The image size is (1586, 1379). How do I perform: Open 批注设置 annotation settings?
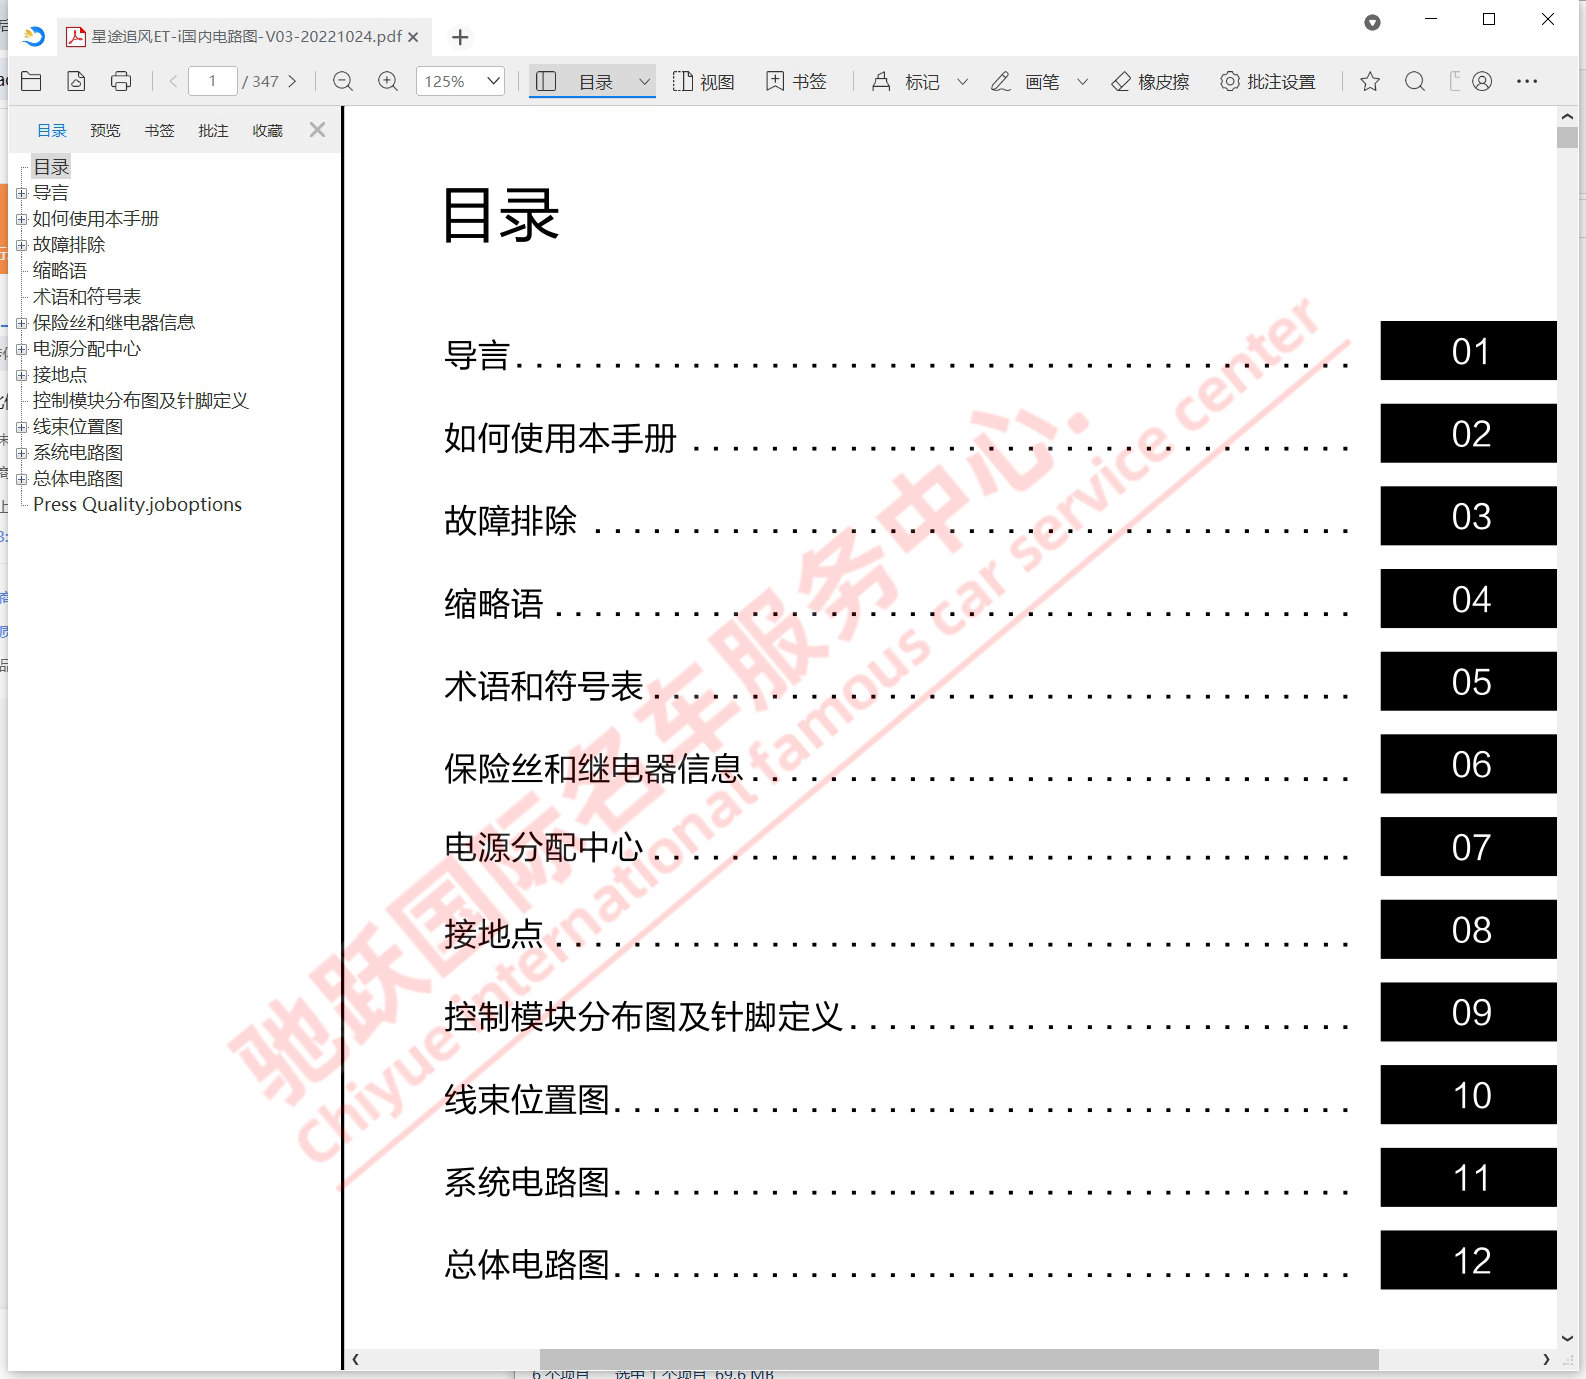tap(1267, 81)
